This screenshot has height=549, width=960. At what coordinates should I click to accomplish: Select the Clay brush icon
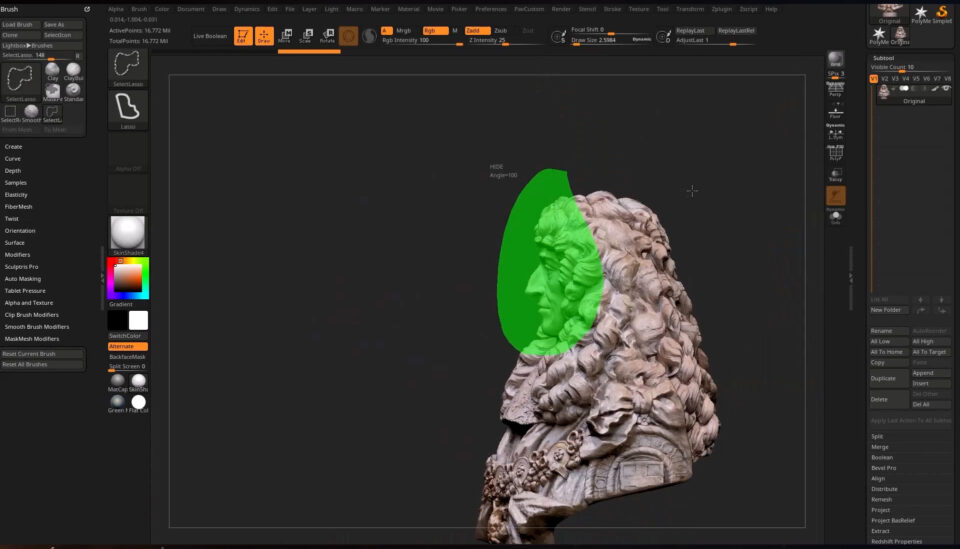click(x=52, y=70)
